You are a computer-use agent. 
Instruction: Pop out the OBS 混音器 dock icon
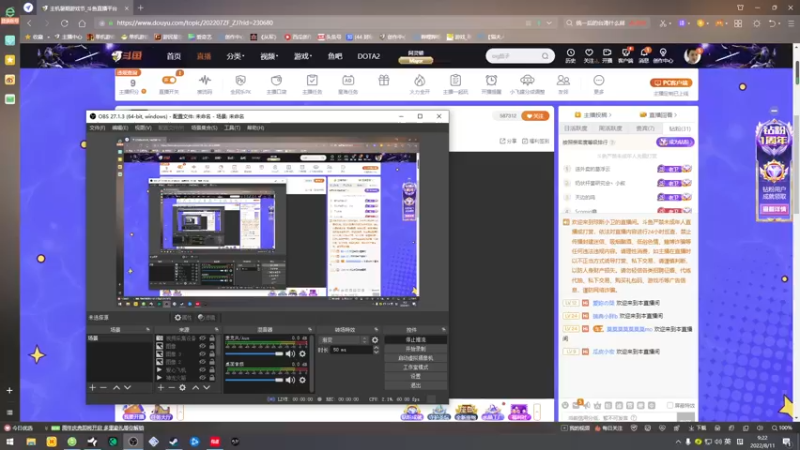[x=309, y=330]
